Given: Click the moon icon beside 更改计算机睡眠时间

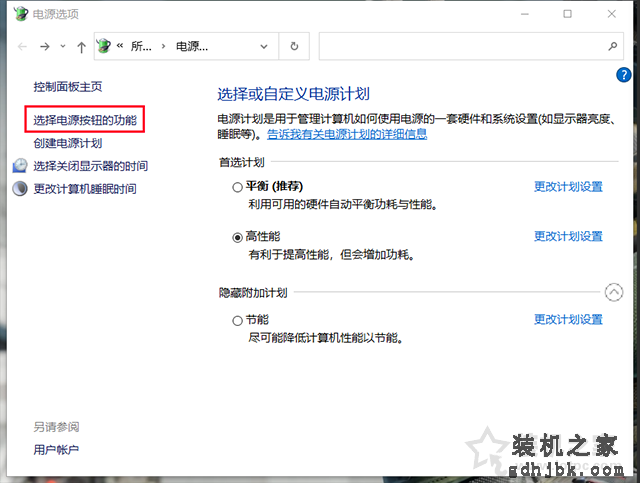Looking at the screenshot, I should click(x=20, y=189).
